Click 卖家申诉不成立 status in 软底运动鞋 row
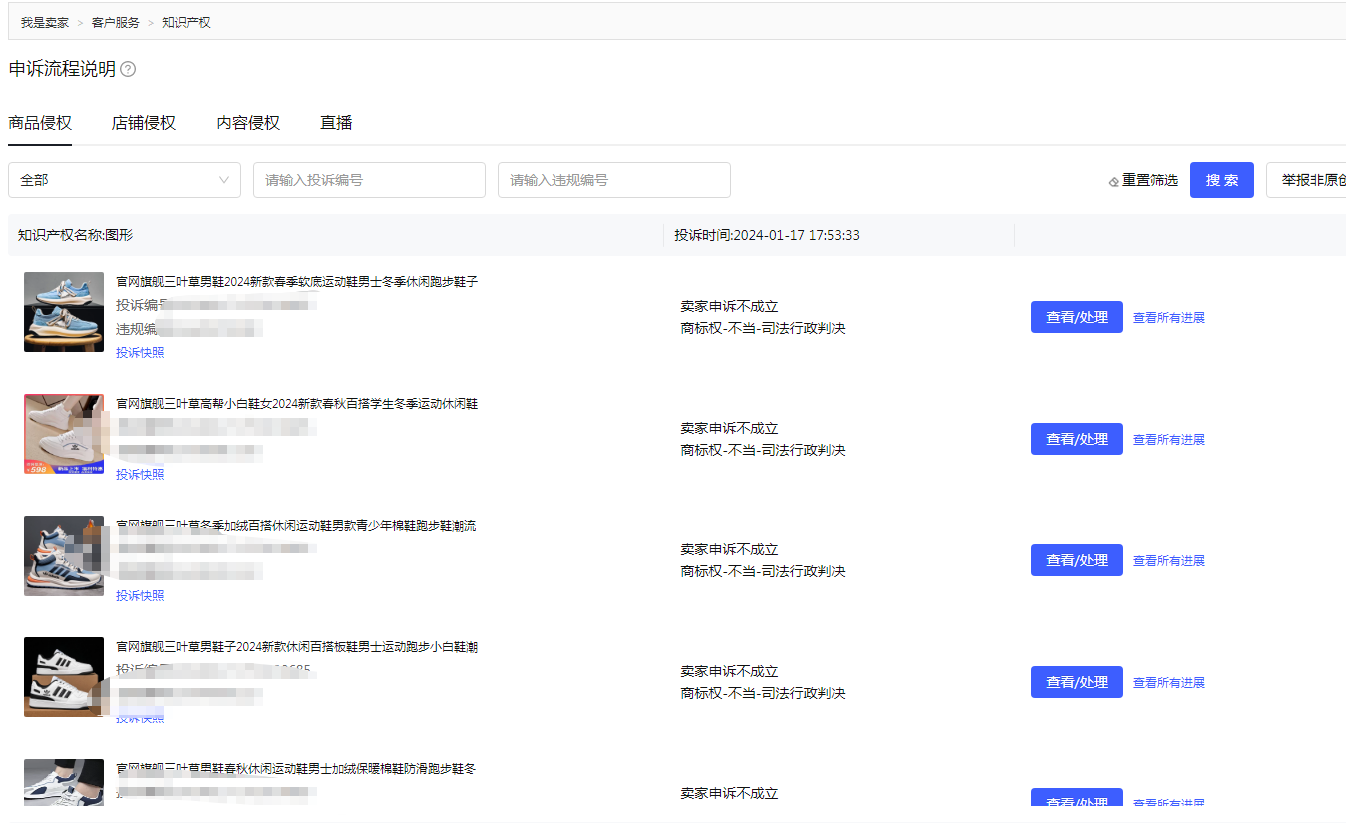The height and width of the screenshot is (823, 1346). [x=729, y=307]
